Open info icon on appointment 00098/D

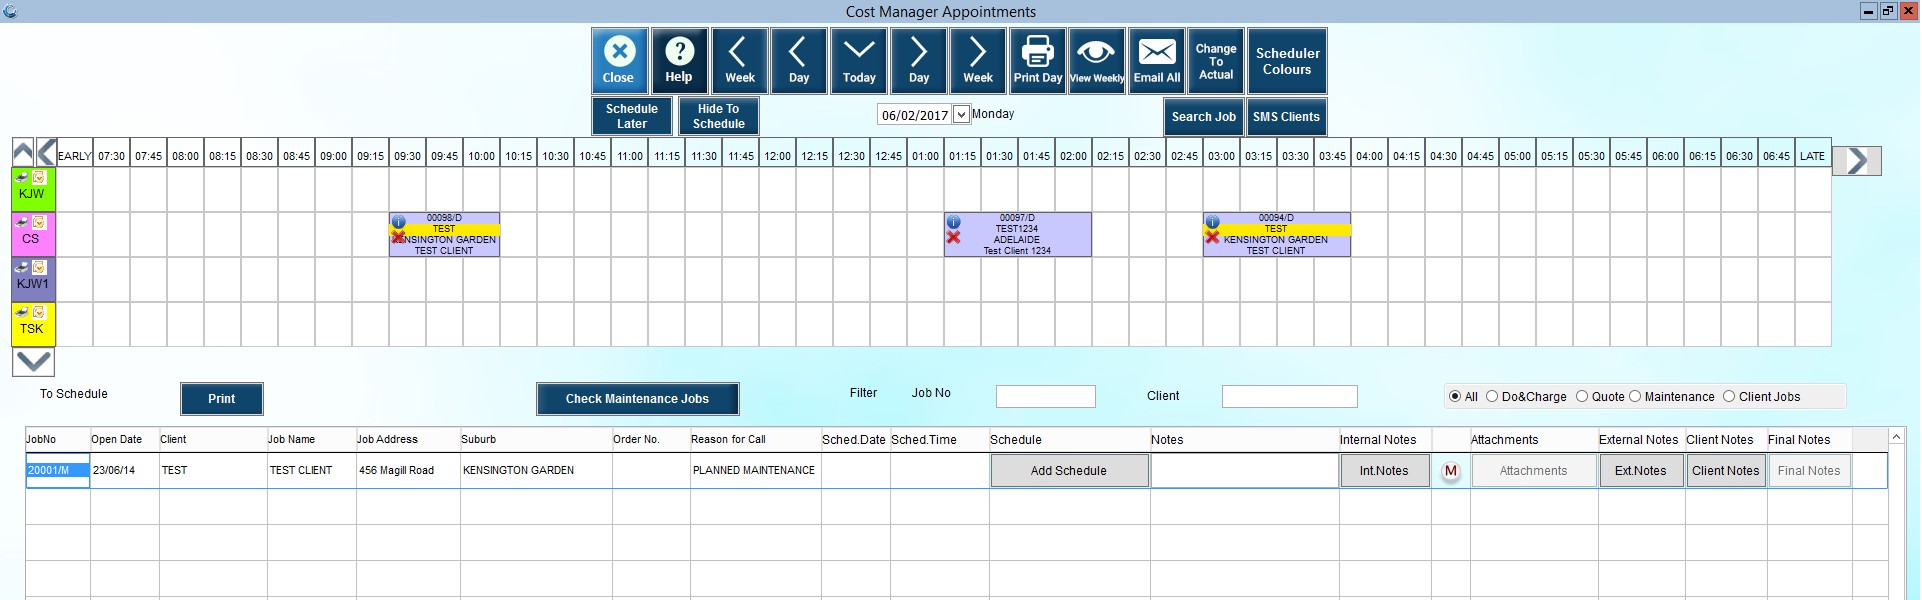pyautogui.click(x=398, y=222)
